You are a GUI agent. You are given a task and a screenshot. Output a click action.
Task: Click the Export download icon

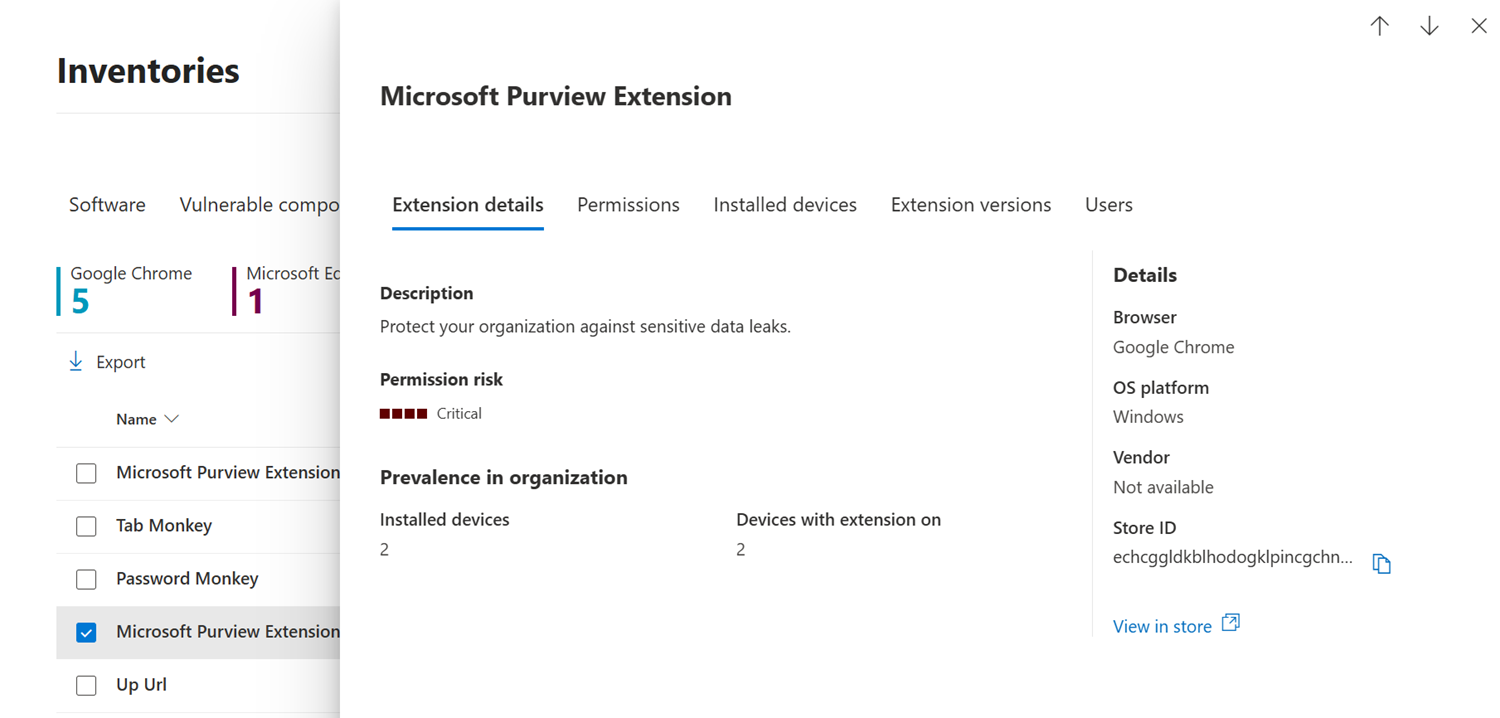(75, 361)
